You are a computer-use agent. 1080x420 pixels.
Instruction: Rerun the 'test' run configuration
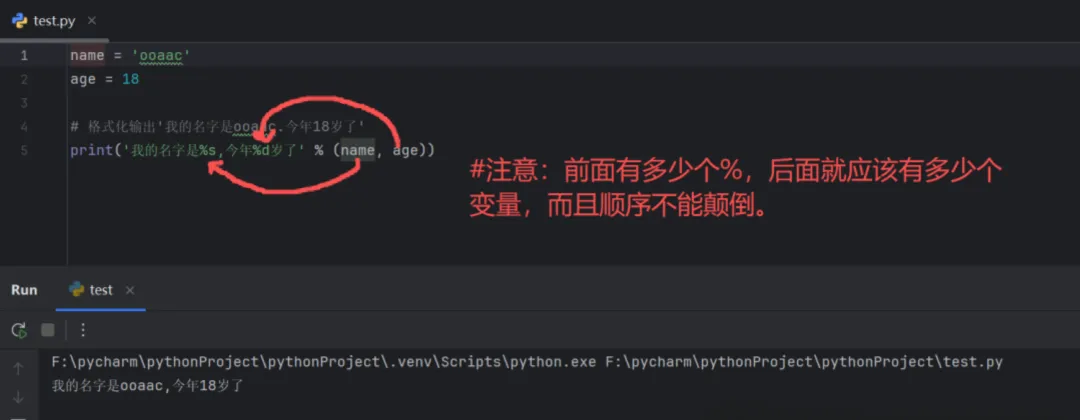click(x=19, y=330)
